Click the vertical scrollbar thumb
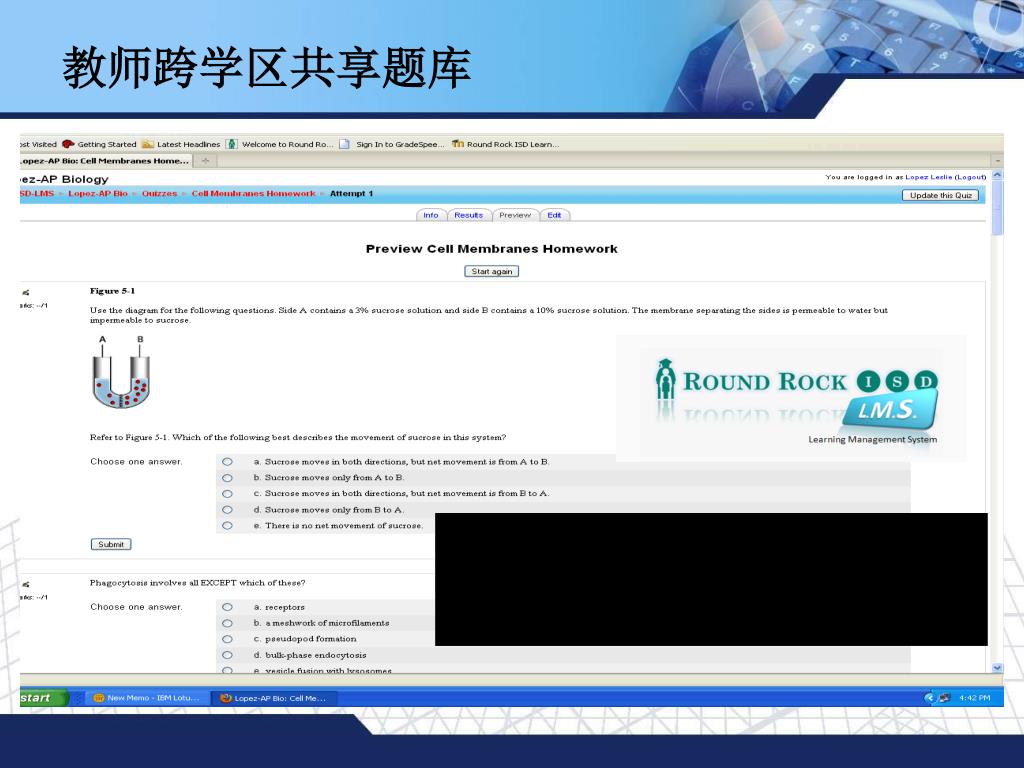 [997, 208]
